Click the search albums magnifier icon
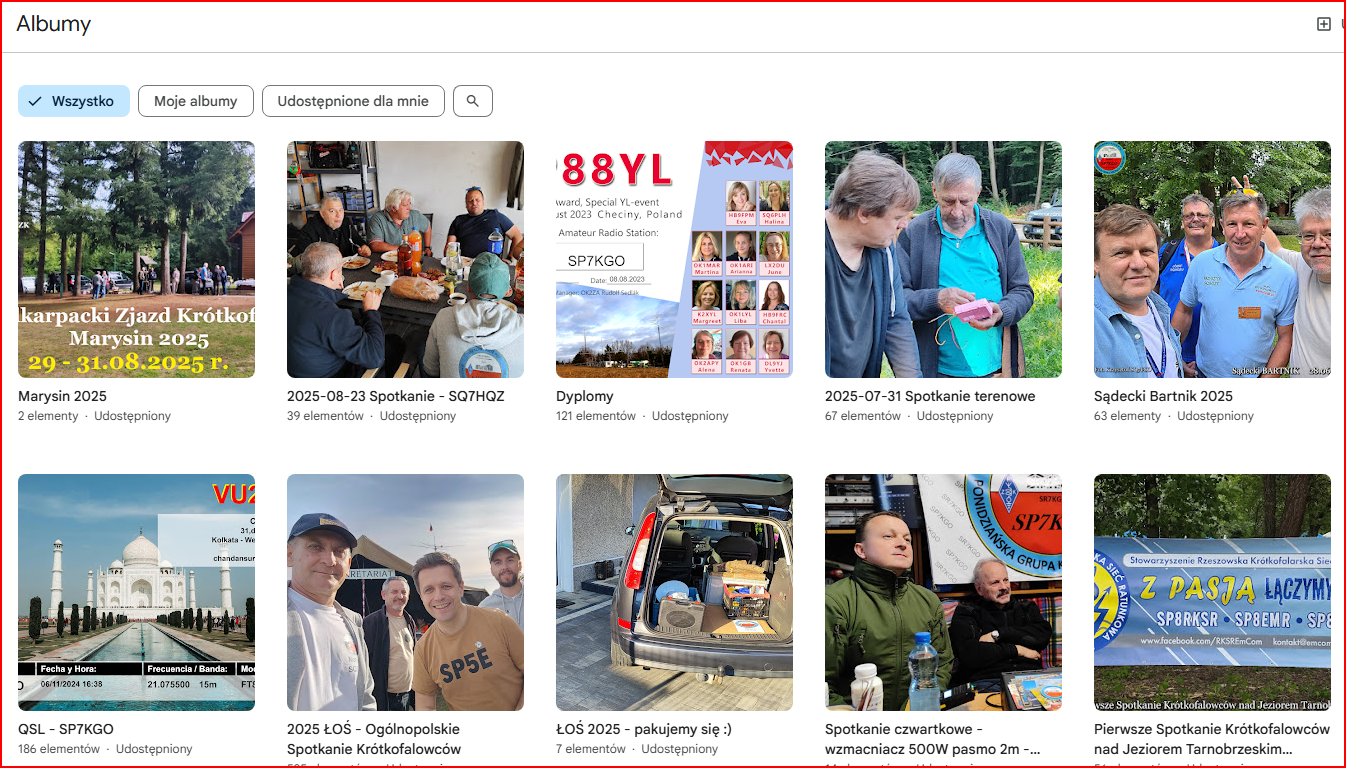Screen dimensions: 1346x768 pos(473,101)
